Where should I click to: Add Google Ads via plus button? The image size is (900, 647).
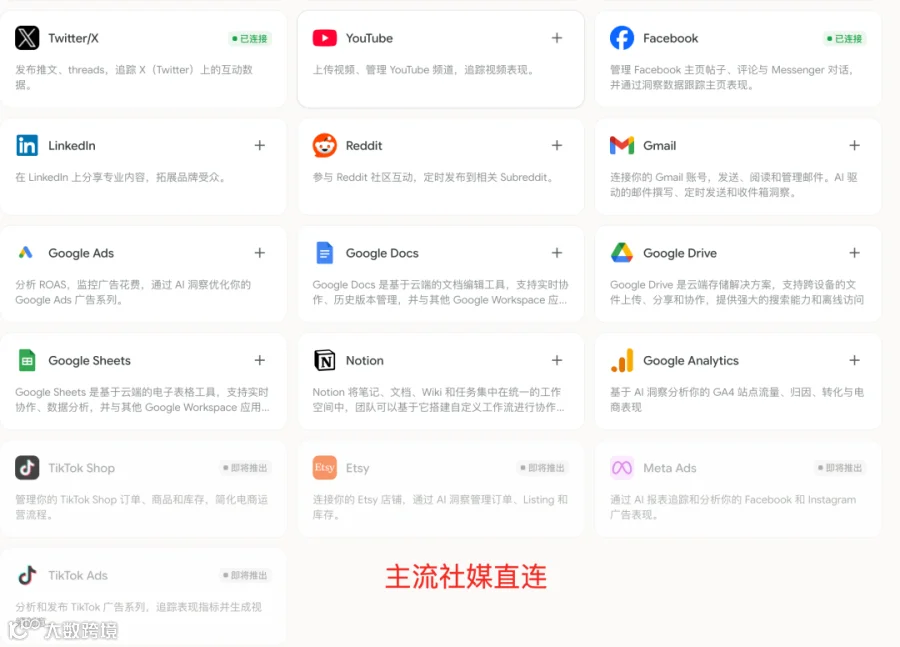pos(259,253)
